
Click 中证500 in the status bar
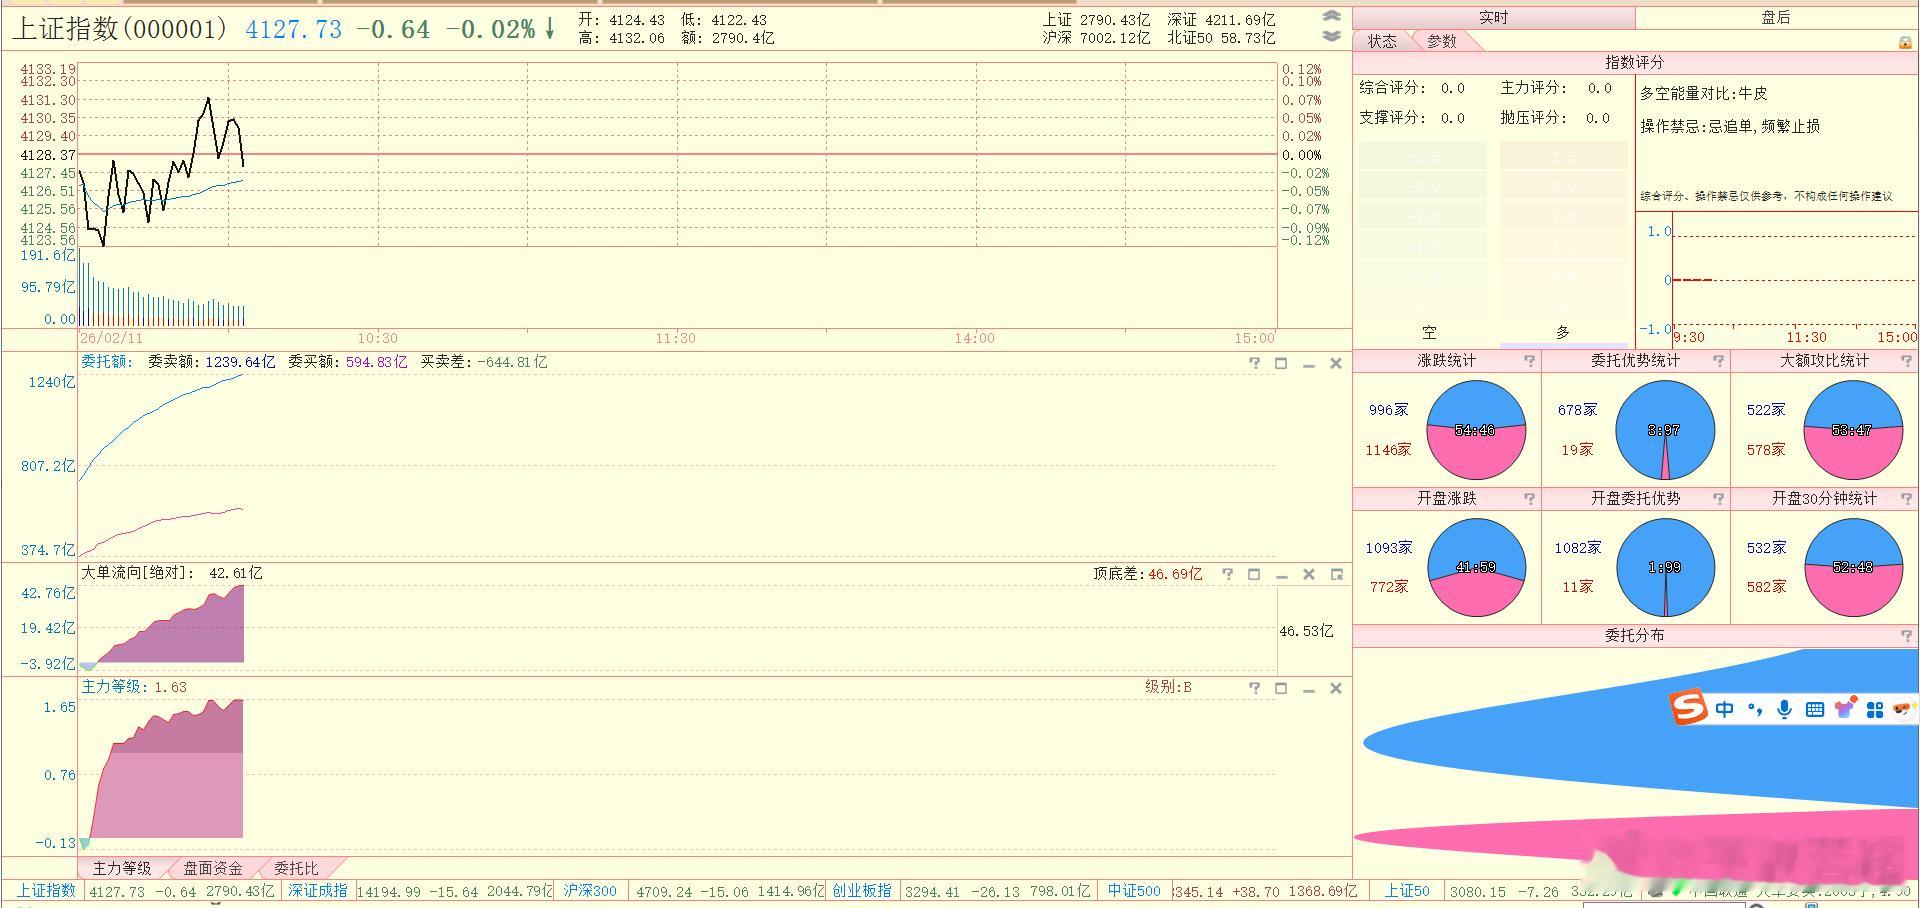tap(1134, 891)
